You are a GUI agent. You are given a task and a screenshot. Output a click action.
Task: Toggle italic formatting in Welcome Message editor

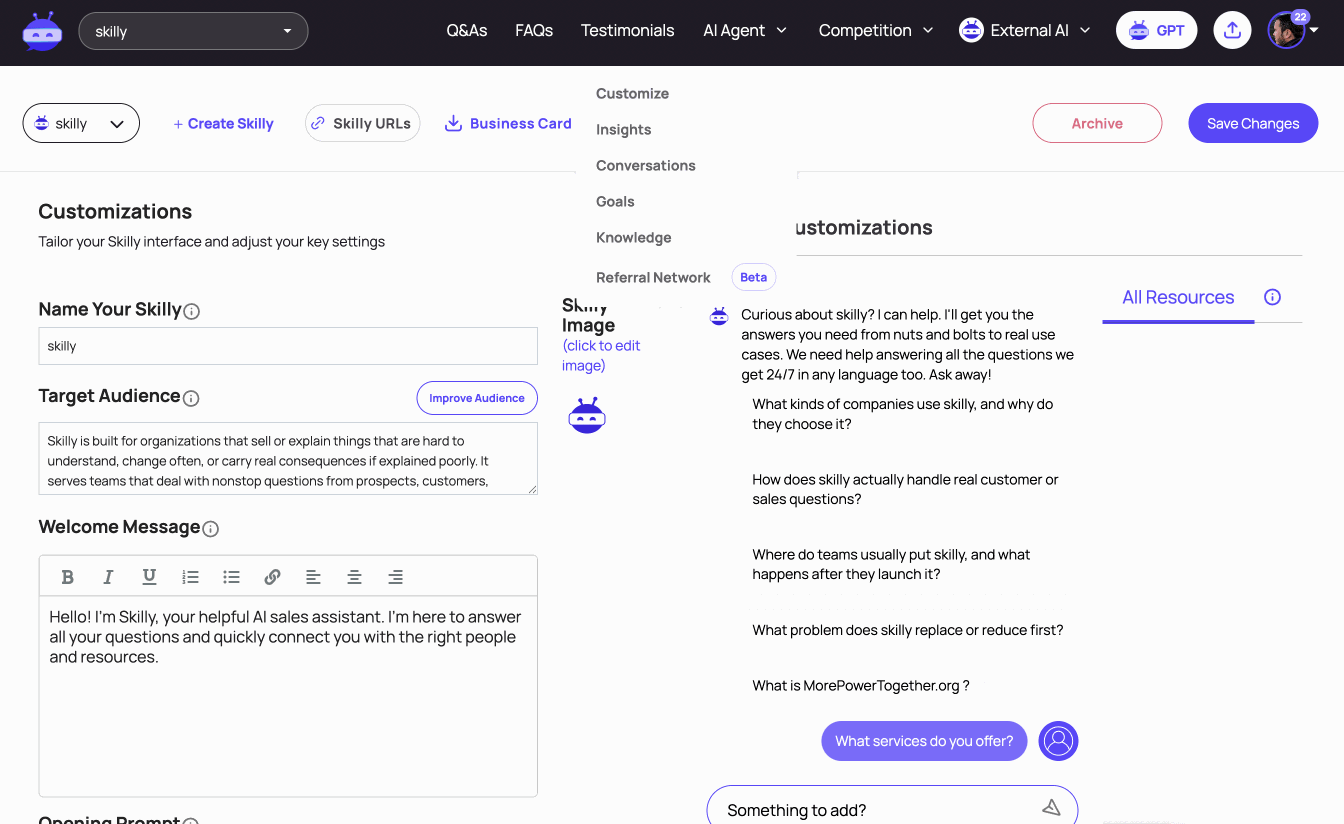108,577
